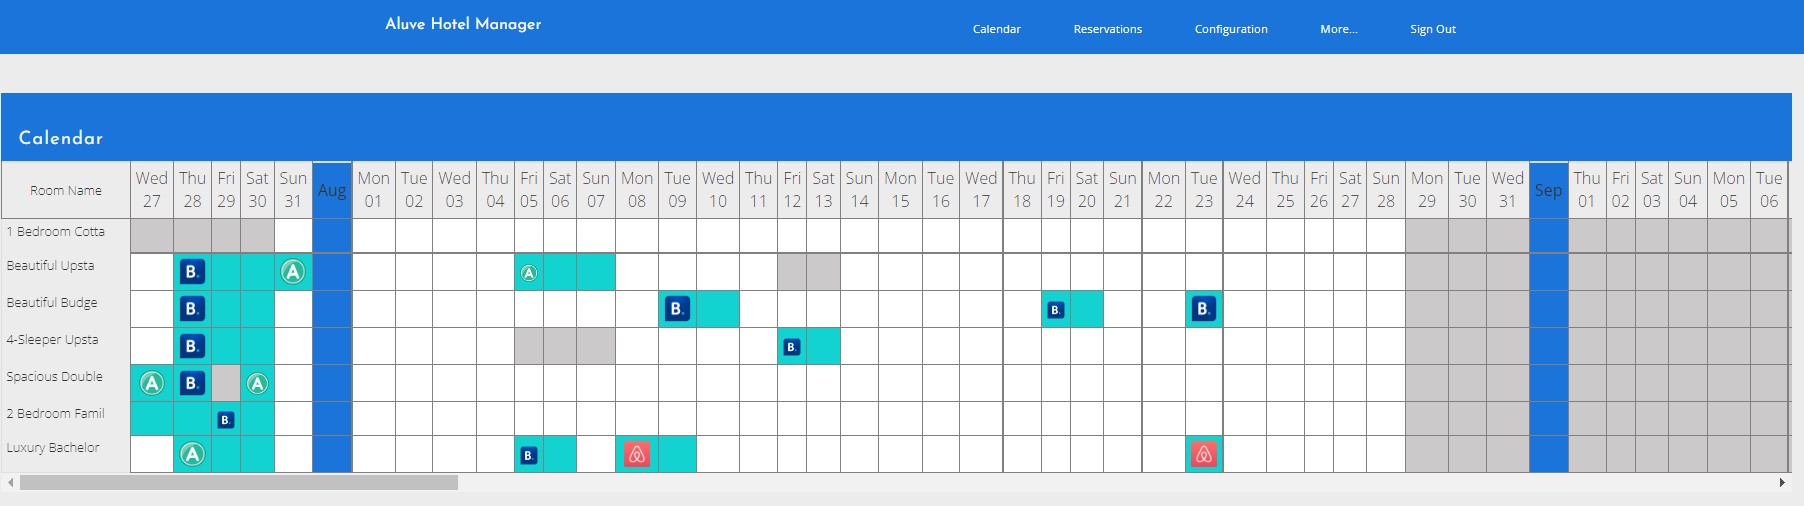Click the Sign Out link

point(1432,29)
